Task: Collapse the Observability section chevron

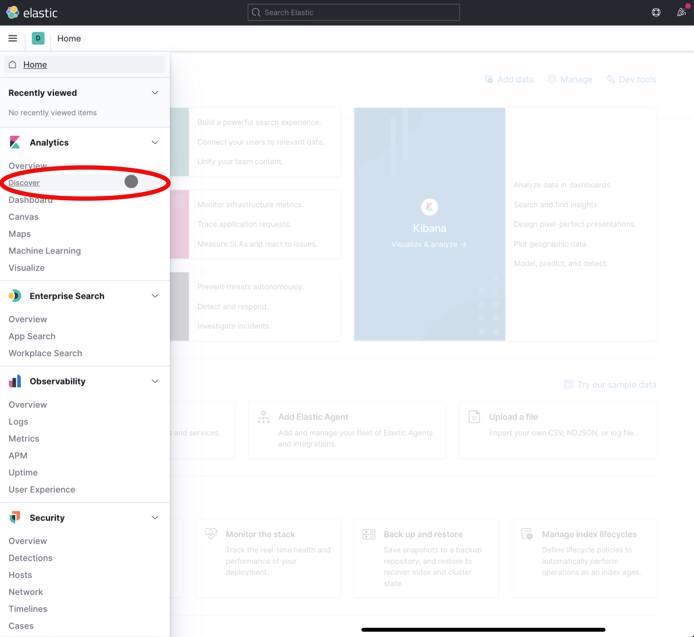Action: [x=154, y=381]
